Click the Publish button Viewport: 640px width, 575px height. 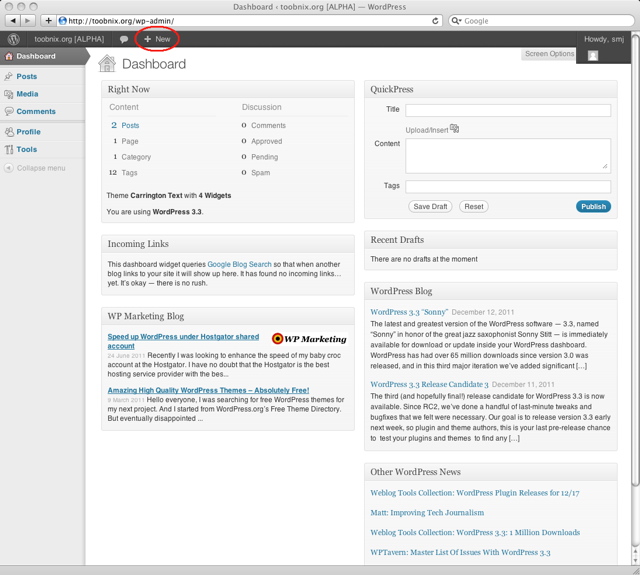pos(593,206)
